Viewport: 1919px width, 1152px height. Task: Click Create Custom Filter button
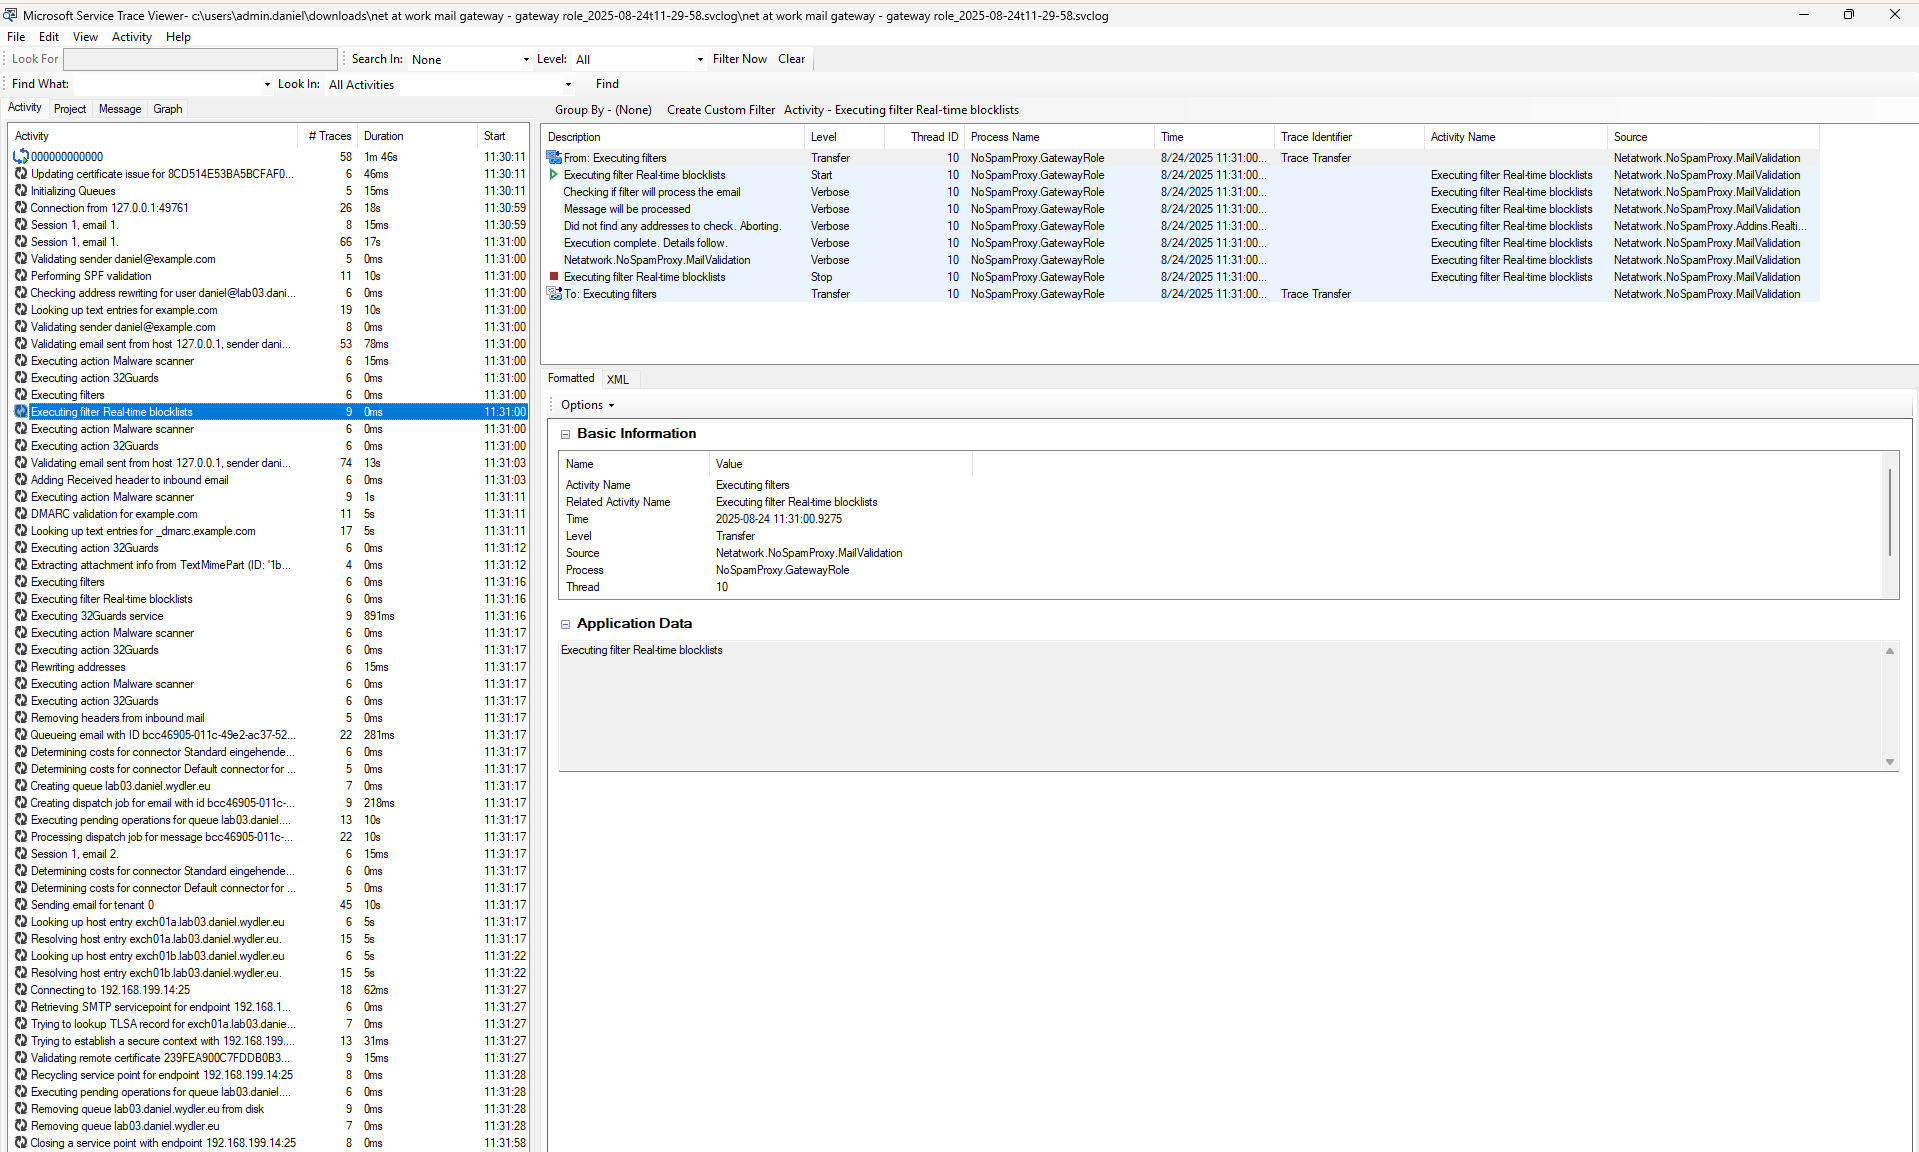(720, 110)
